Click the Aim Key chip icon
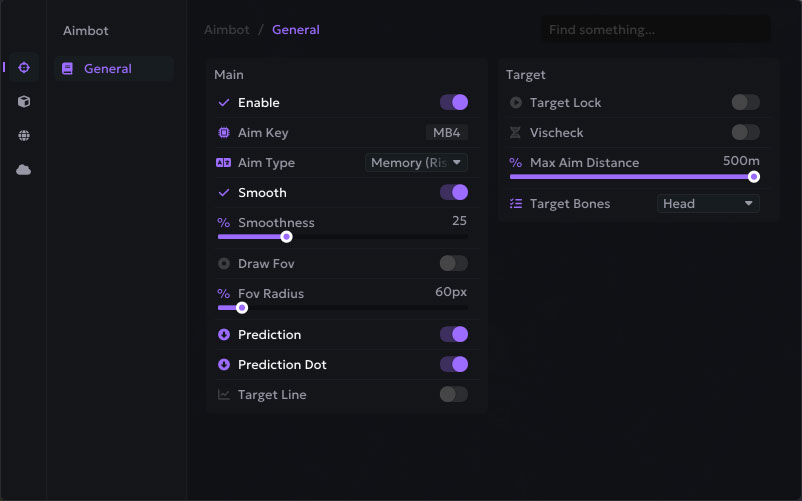The width and height of the screenshot is (802, 501). coord(224,133)
